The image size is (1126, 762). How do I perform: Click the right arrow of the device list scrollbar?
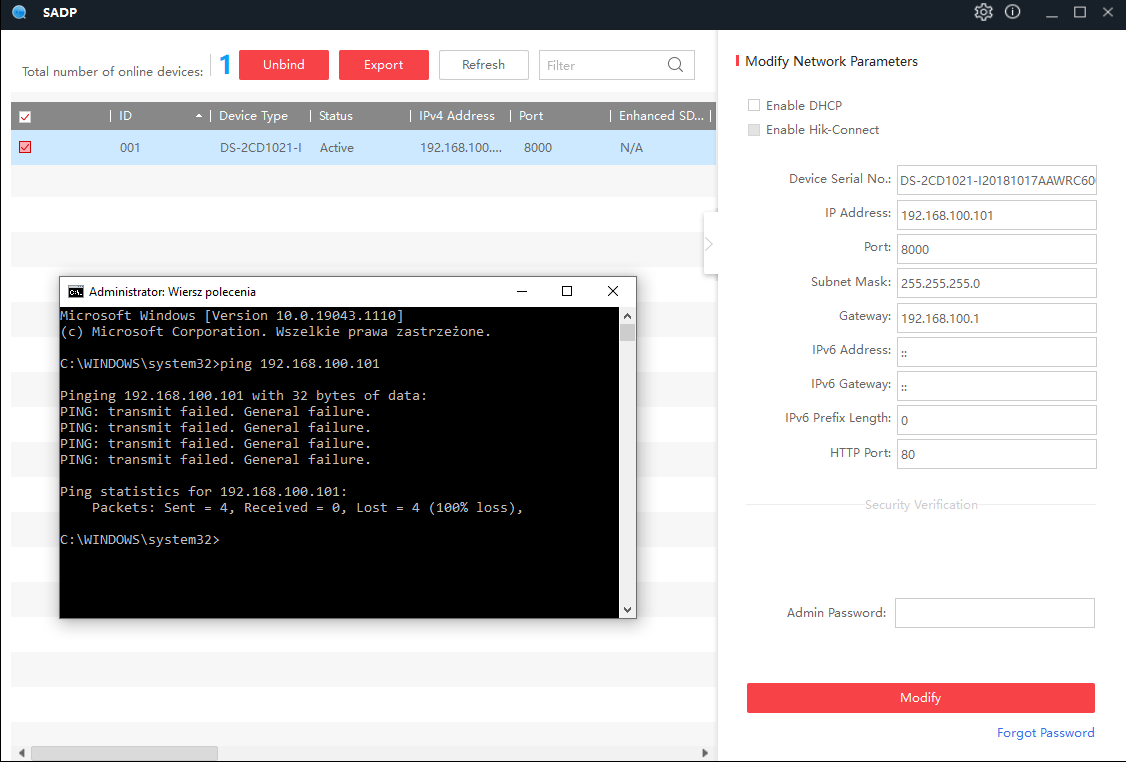click(702, 753)
